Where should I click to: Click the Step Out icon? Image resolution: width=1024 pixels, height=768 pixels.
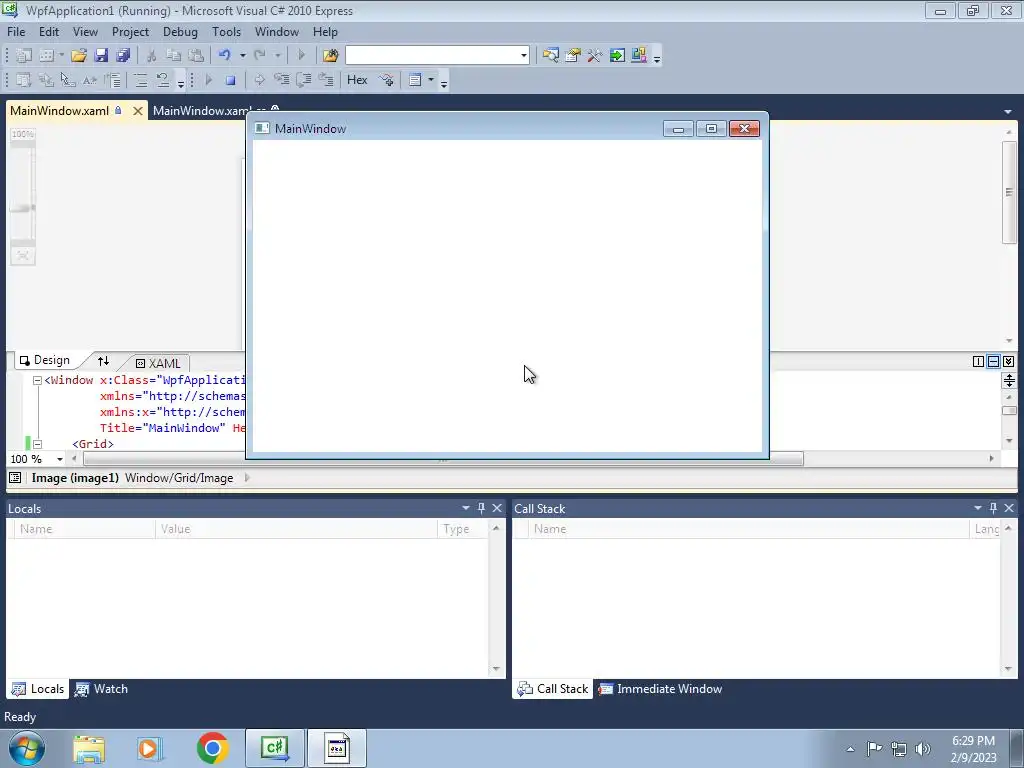(326, 80)
